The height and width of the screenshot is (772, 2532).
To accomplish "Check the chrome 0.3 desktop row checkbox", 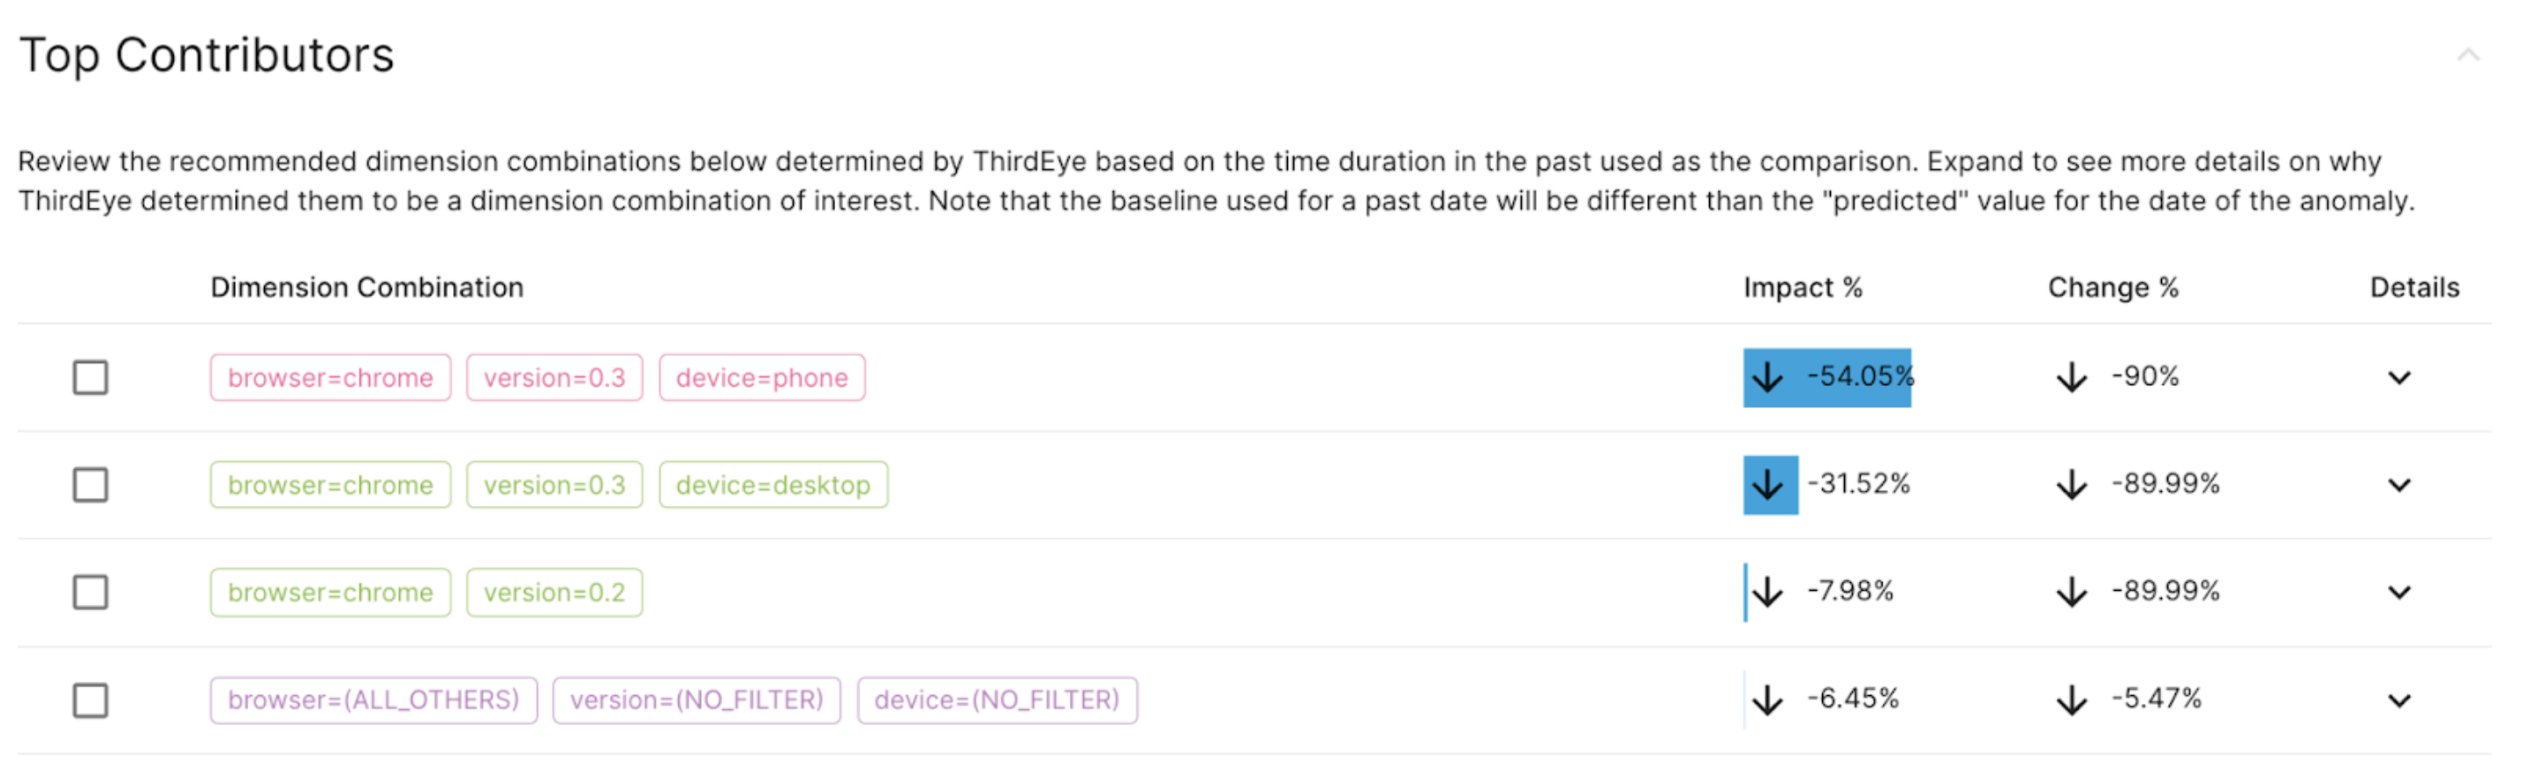I will click(x=90, y=485).
